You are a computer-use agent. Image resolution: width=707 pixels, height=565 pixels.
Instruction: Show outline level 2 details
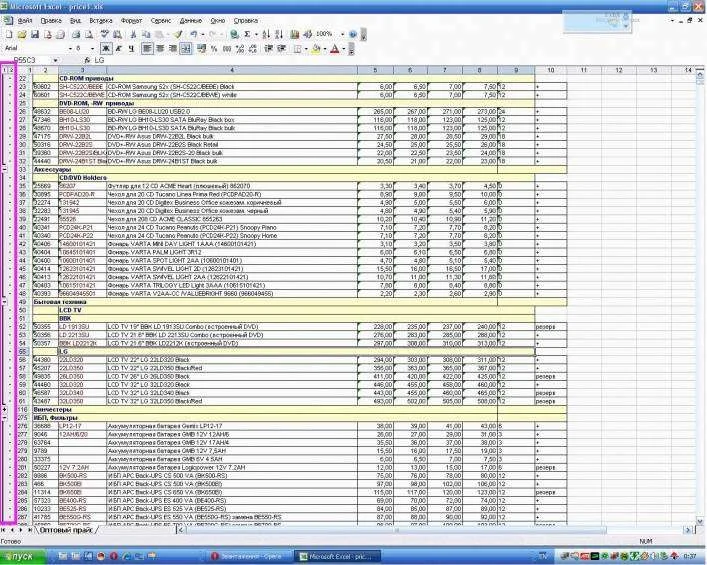(12, 70)
